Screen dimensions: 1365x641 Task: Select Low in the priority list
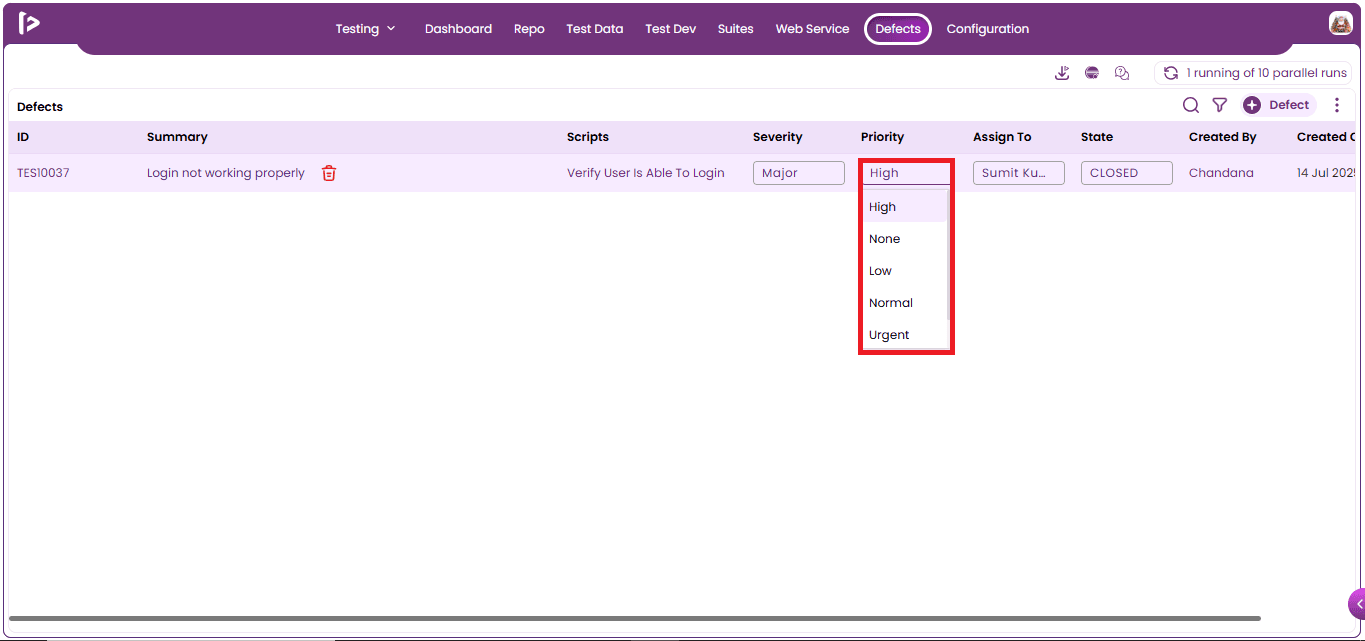905,271
